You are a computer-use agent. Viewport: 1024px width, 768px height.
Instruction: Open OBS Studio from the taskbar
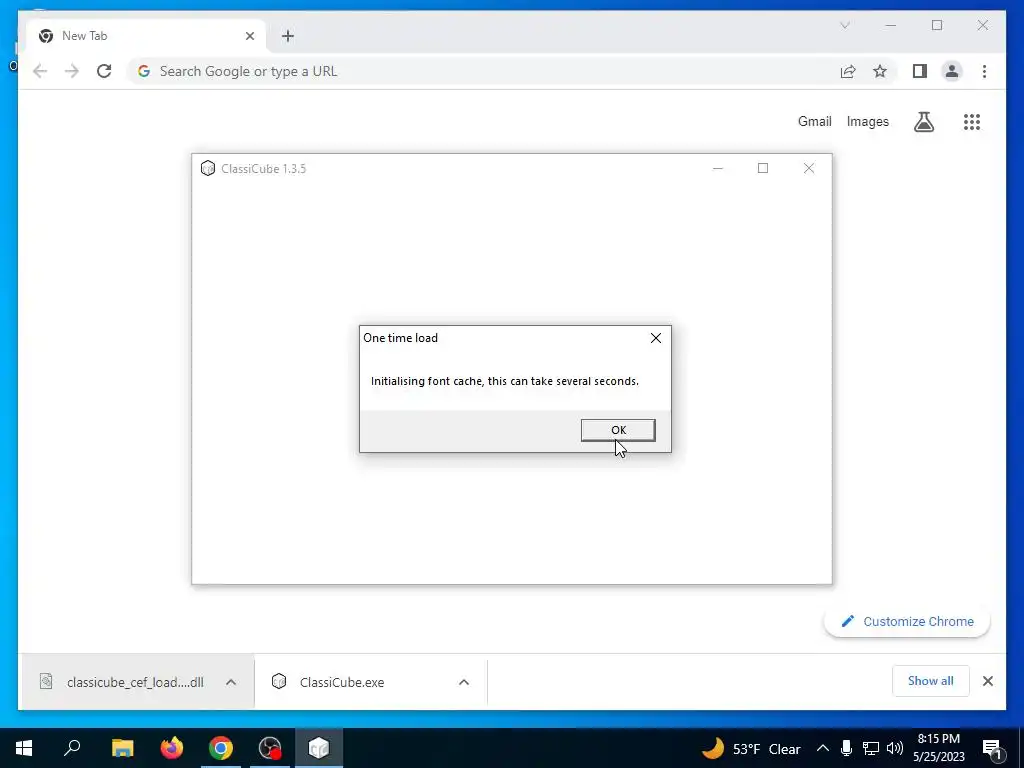[x=270, y=748]
